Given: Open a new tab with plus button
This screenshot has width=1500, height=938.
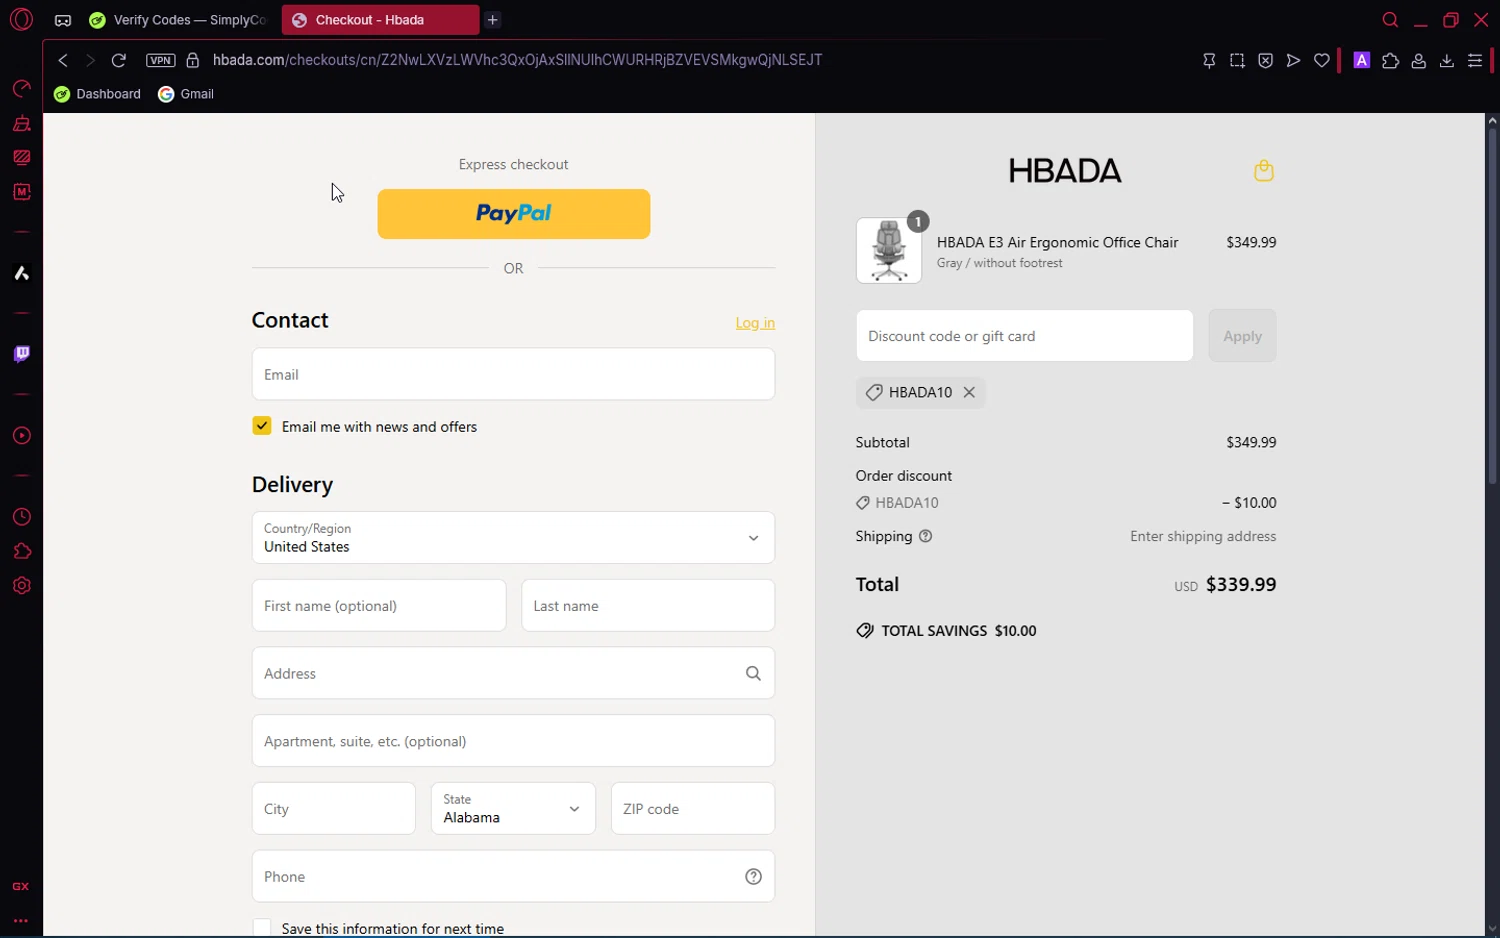Looking at the screenshot, I should pos(493,20).
